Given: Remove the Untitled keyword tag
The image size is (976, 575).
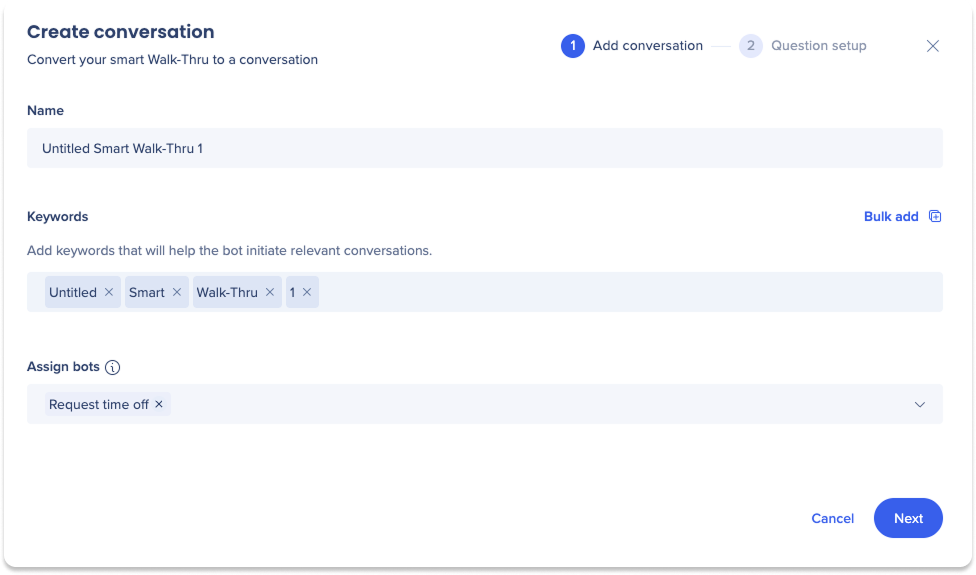Looking at the screenshot, I should click(109, 292).
